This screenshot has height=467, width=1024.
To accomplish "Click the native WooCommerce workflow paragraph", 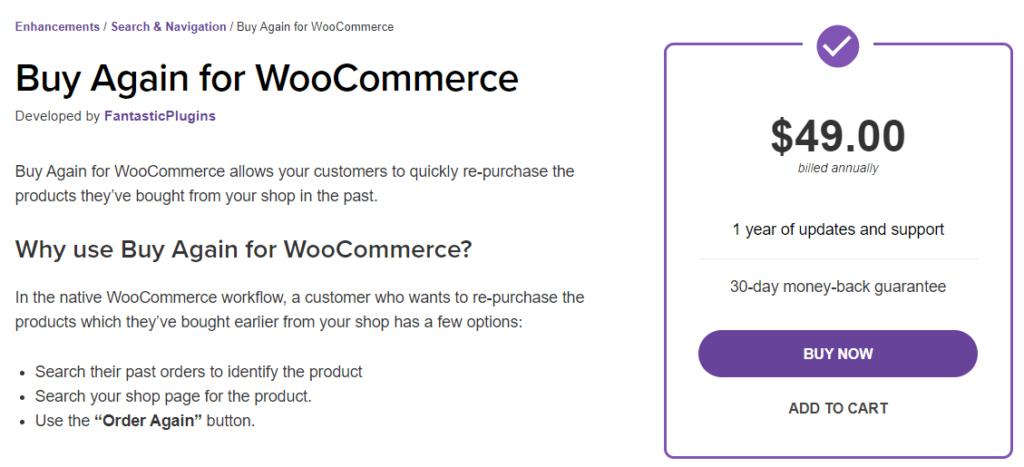I will point(300,310).
